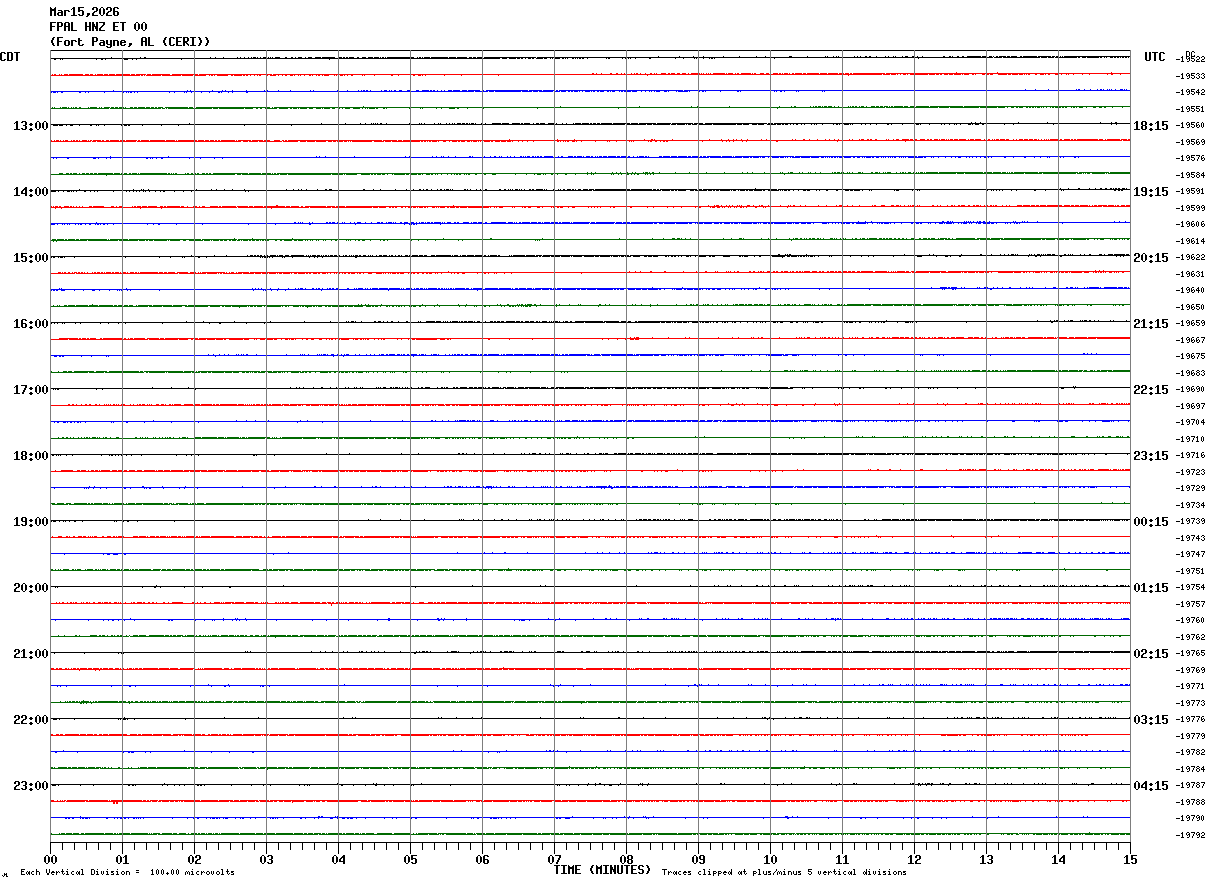Image resolution: width=1210 pixels, height=886 pixels.
Task: Click the CDT timezone label
Action: pyautogui.click(x=10, y=57)
